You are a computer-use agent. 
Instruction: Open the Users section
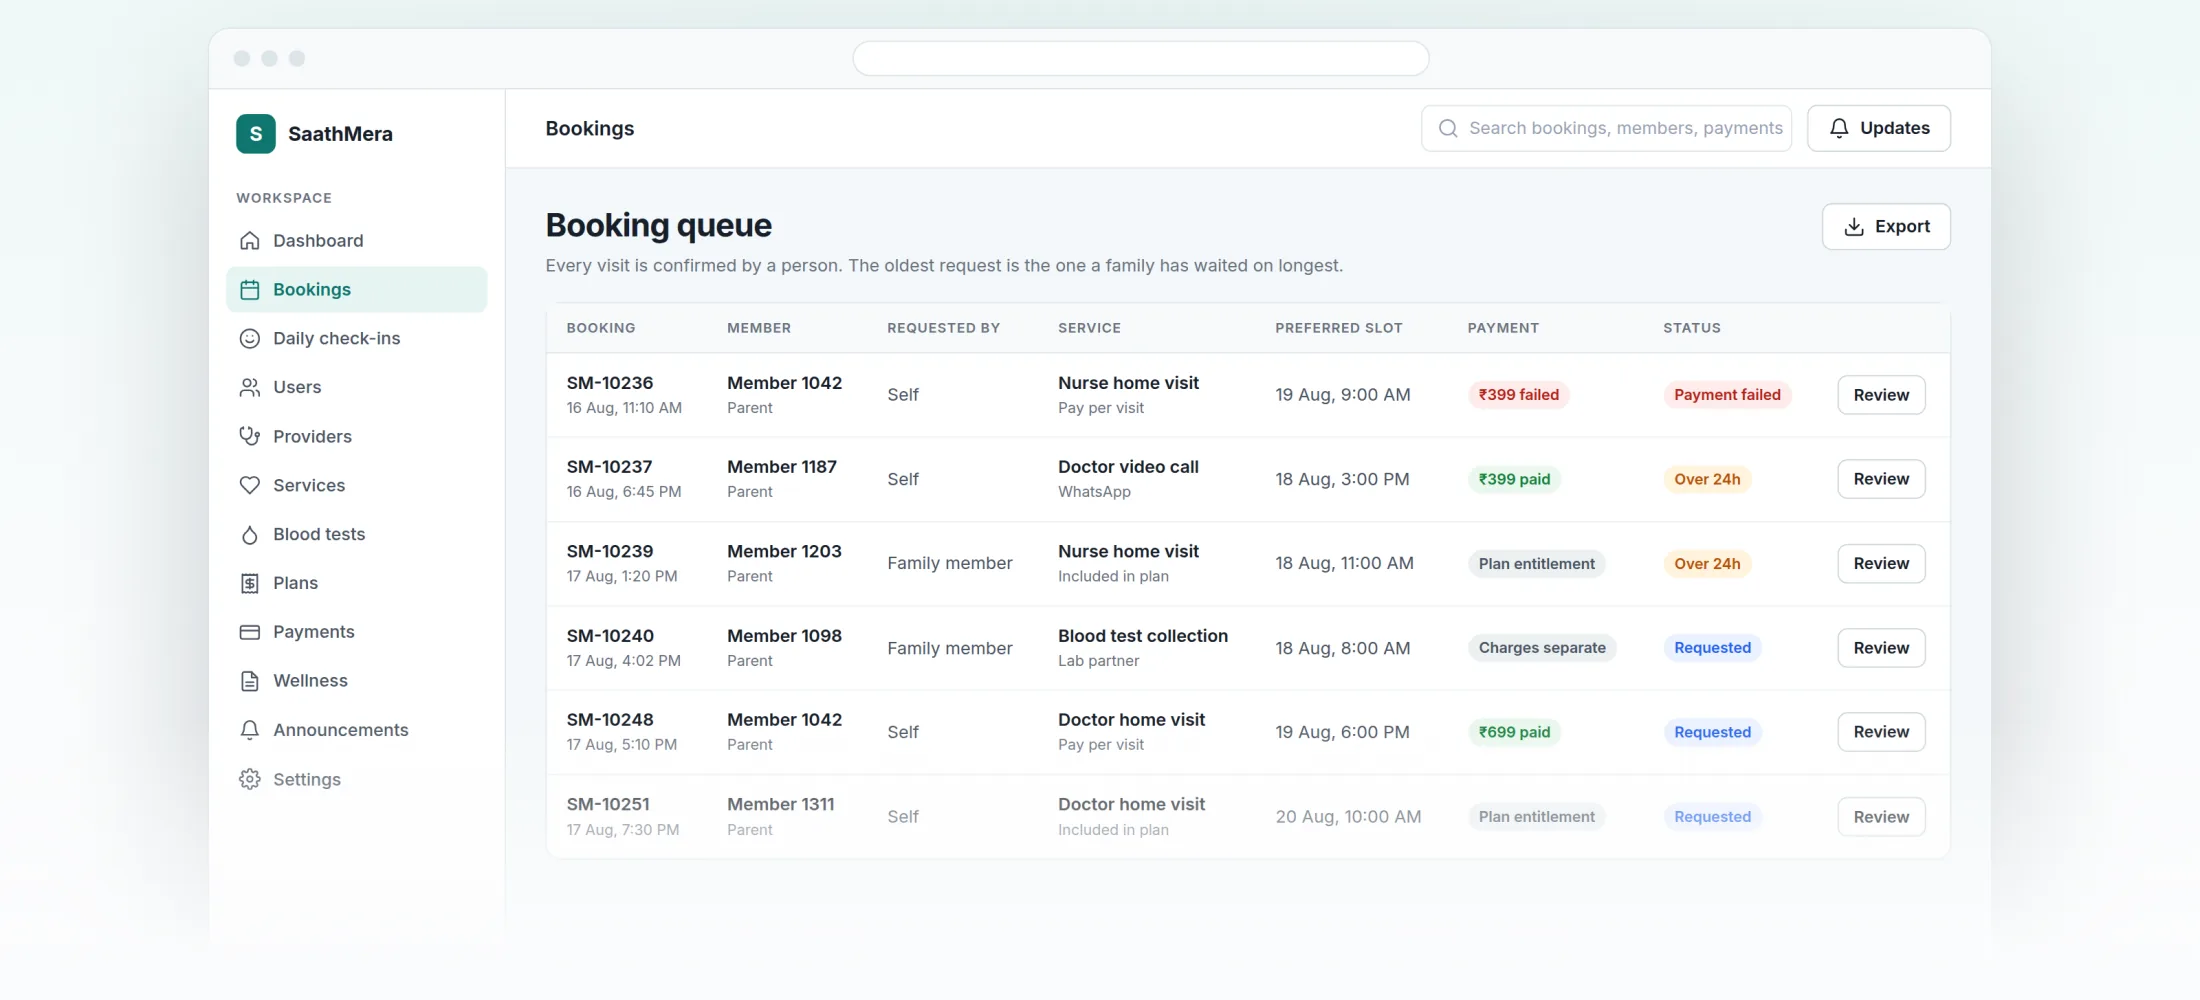[x=357, y=388]
